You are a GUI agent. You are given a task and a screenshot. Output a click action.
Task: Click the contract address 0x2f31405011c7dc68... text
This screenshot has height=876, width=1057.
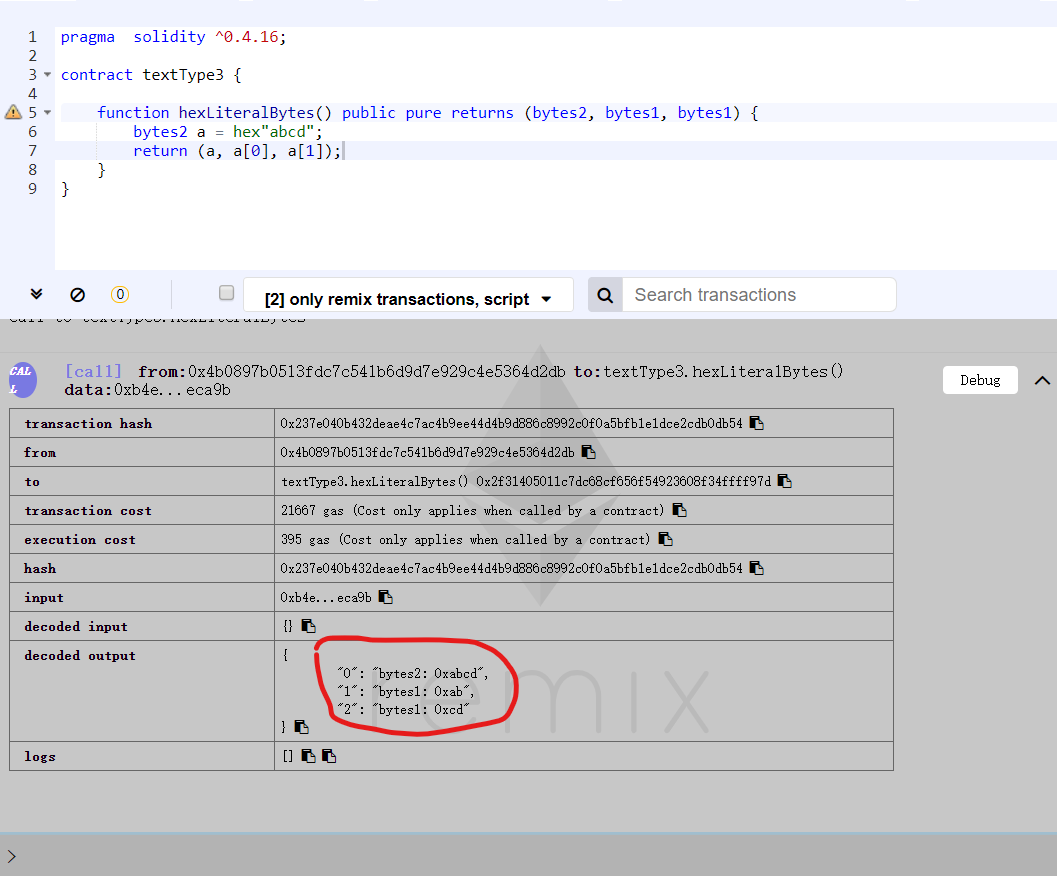coord(624,481)
